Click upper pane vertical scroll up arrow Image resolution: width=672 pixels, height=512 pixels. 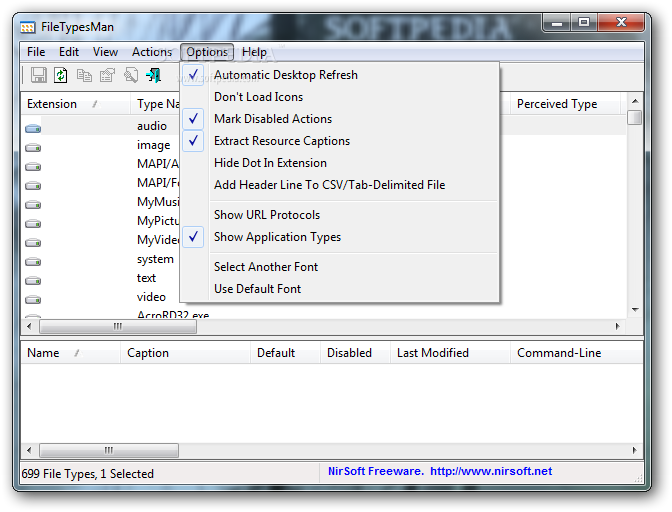[635, 101]
